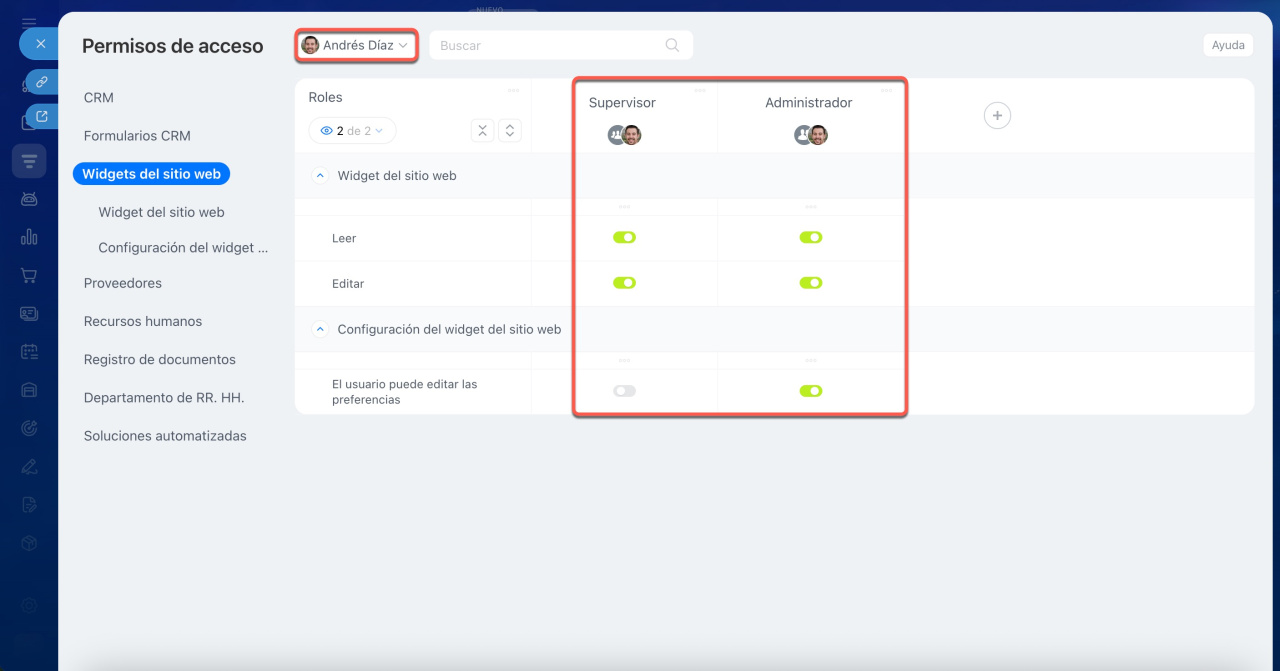1280x671 pixels.
Task: Open Recursos humanos permissions section
Action: 143,321
